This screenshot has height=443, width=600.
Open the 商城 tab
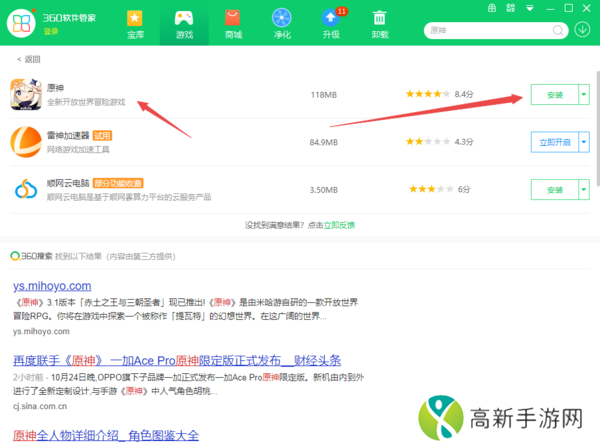pyautogui.click(x=233, y=24)
